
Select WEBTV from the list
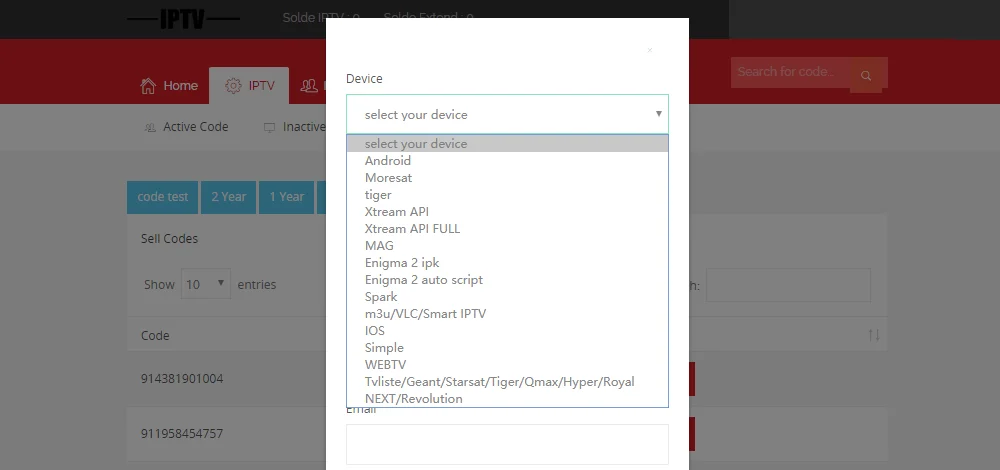pyautogui.click(x=385, y=365)
